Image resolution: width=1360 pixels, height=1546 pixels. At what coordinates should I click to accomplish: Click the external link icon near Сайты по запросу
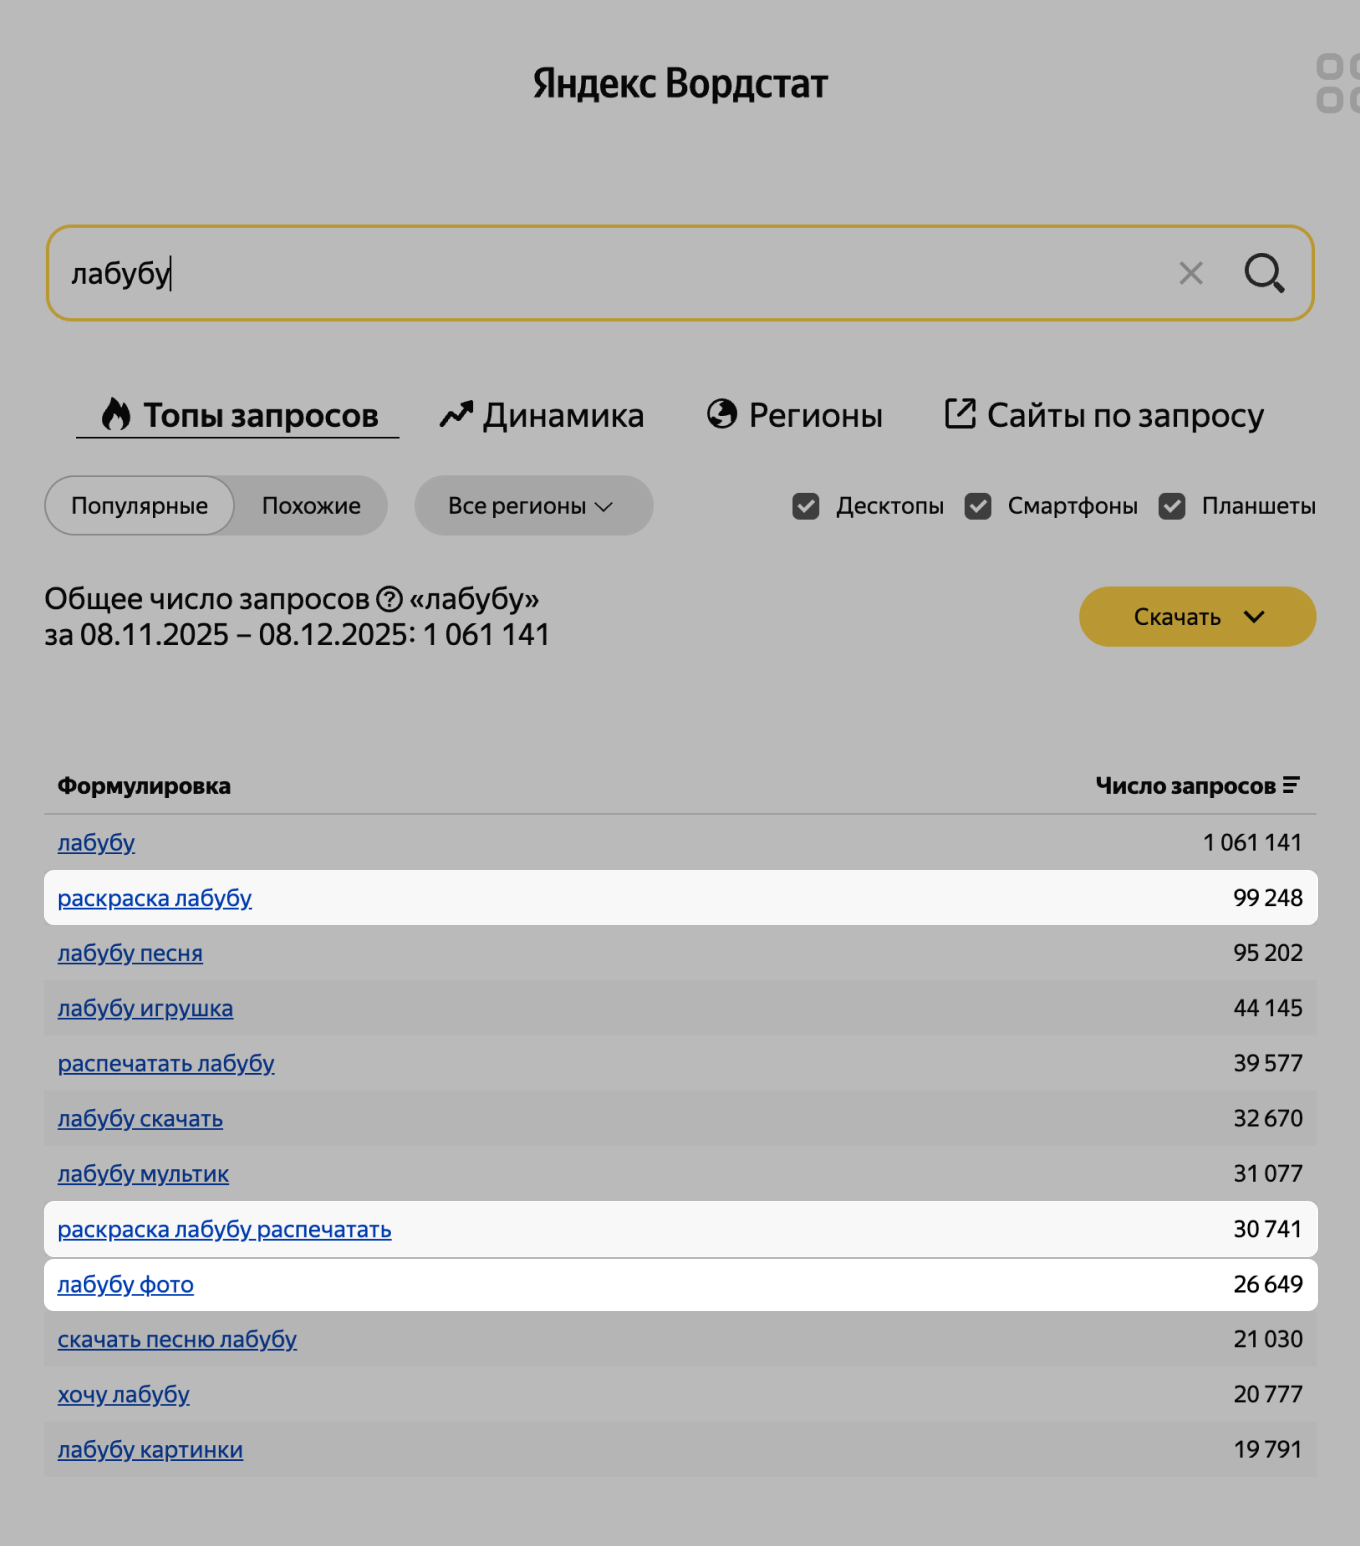959,413
